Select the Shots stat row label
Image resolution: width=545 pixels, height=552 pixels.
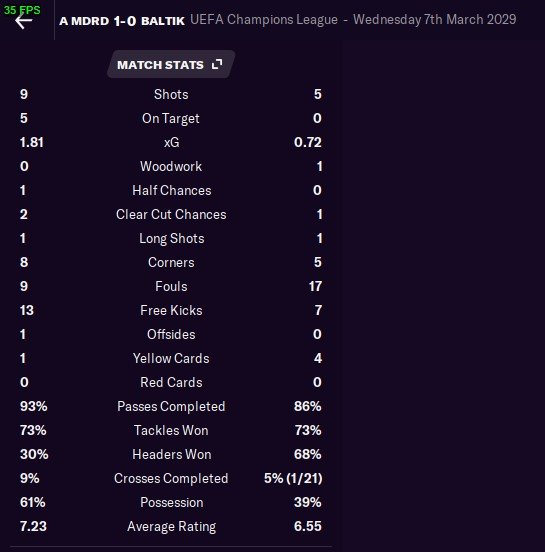point(171,94)
